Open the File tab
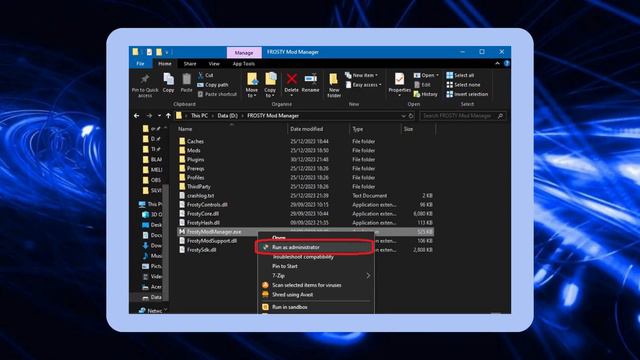 pos(140,64)
